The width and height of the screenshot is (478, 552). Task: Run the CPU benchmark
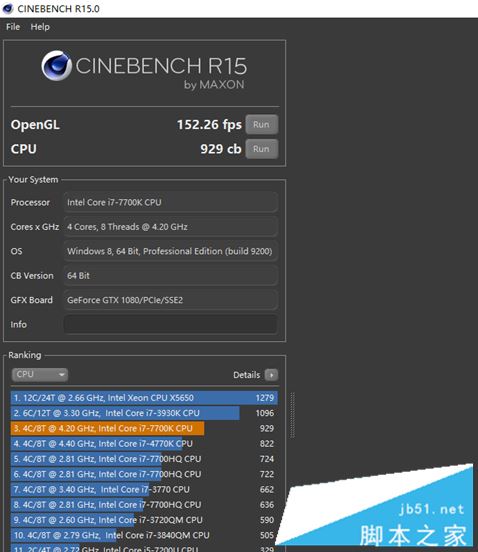click(x=262, y=149)
